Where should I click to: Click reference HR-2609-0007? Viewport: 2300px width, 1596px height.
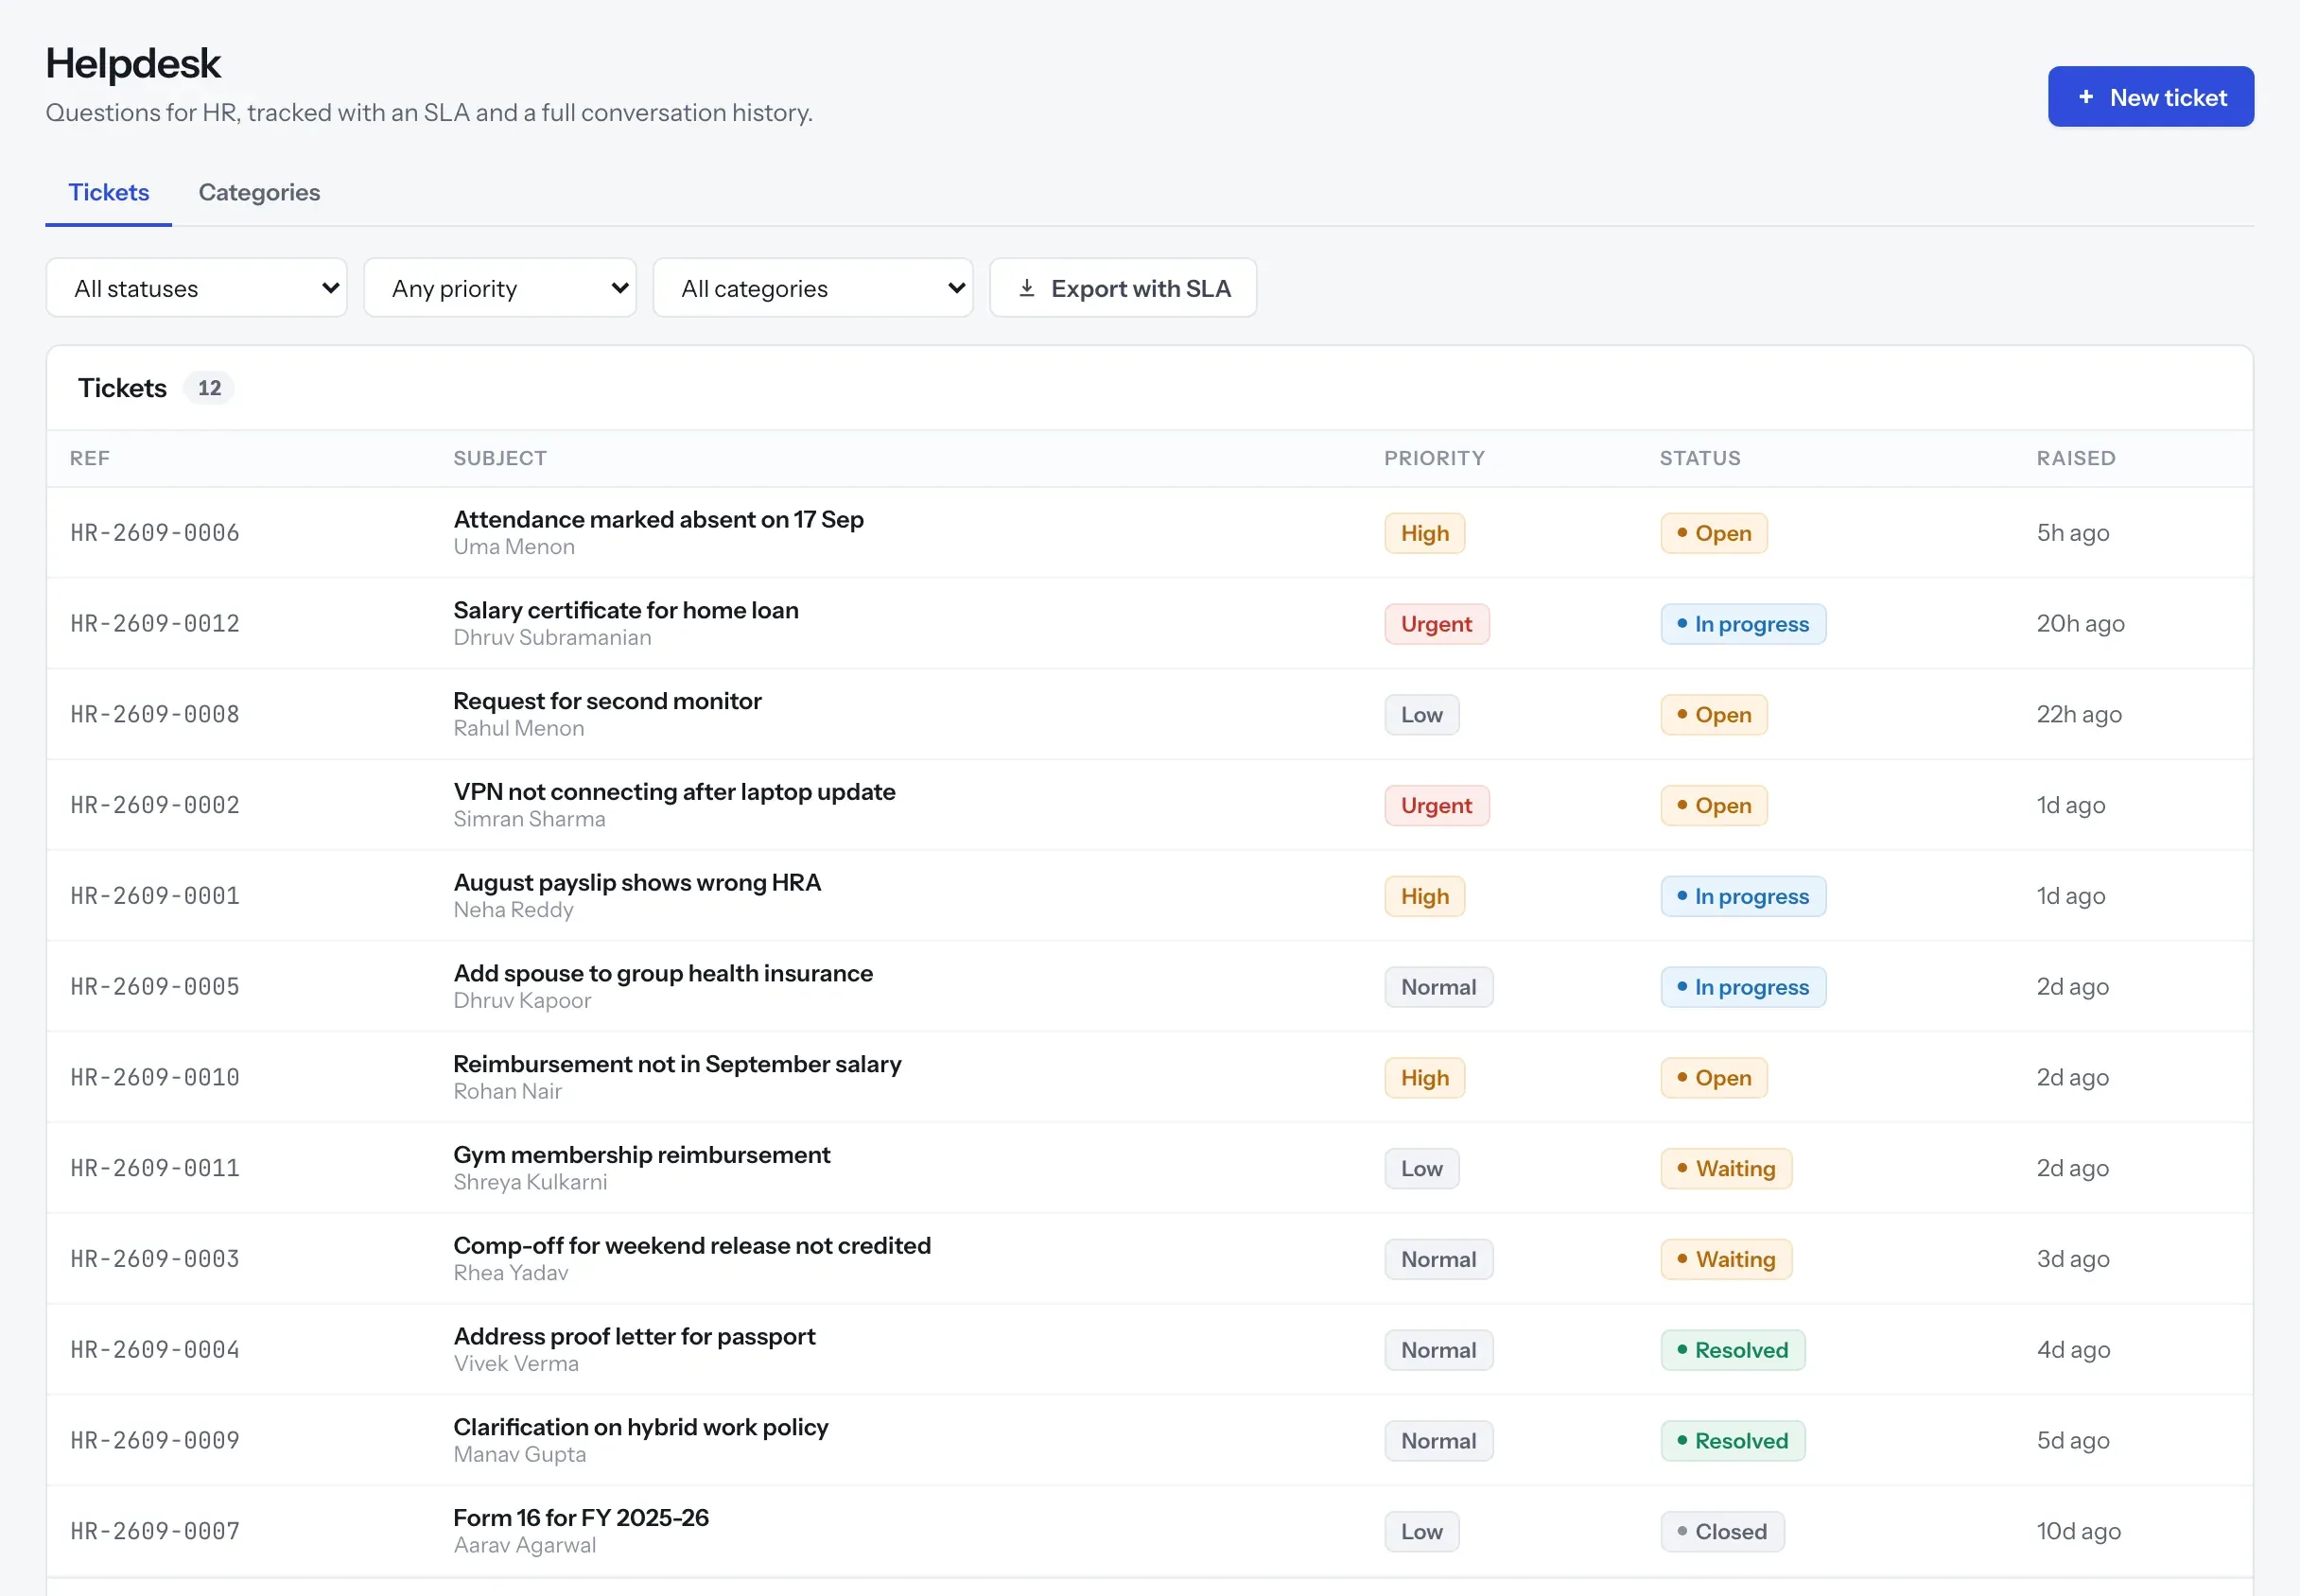155,1531
